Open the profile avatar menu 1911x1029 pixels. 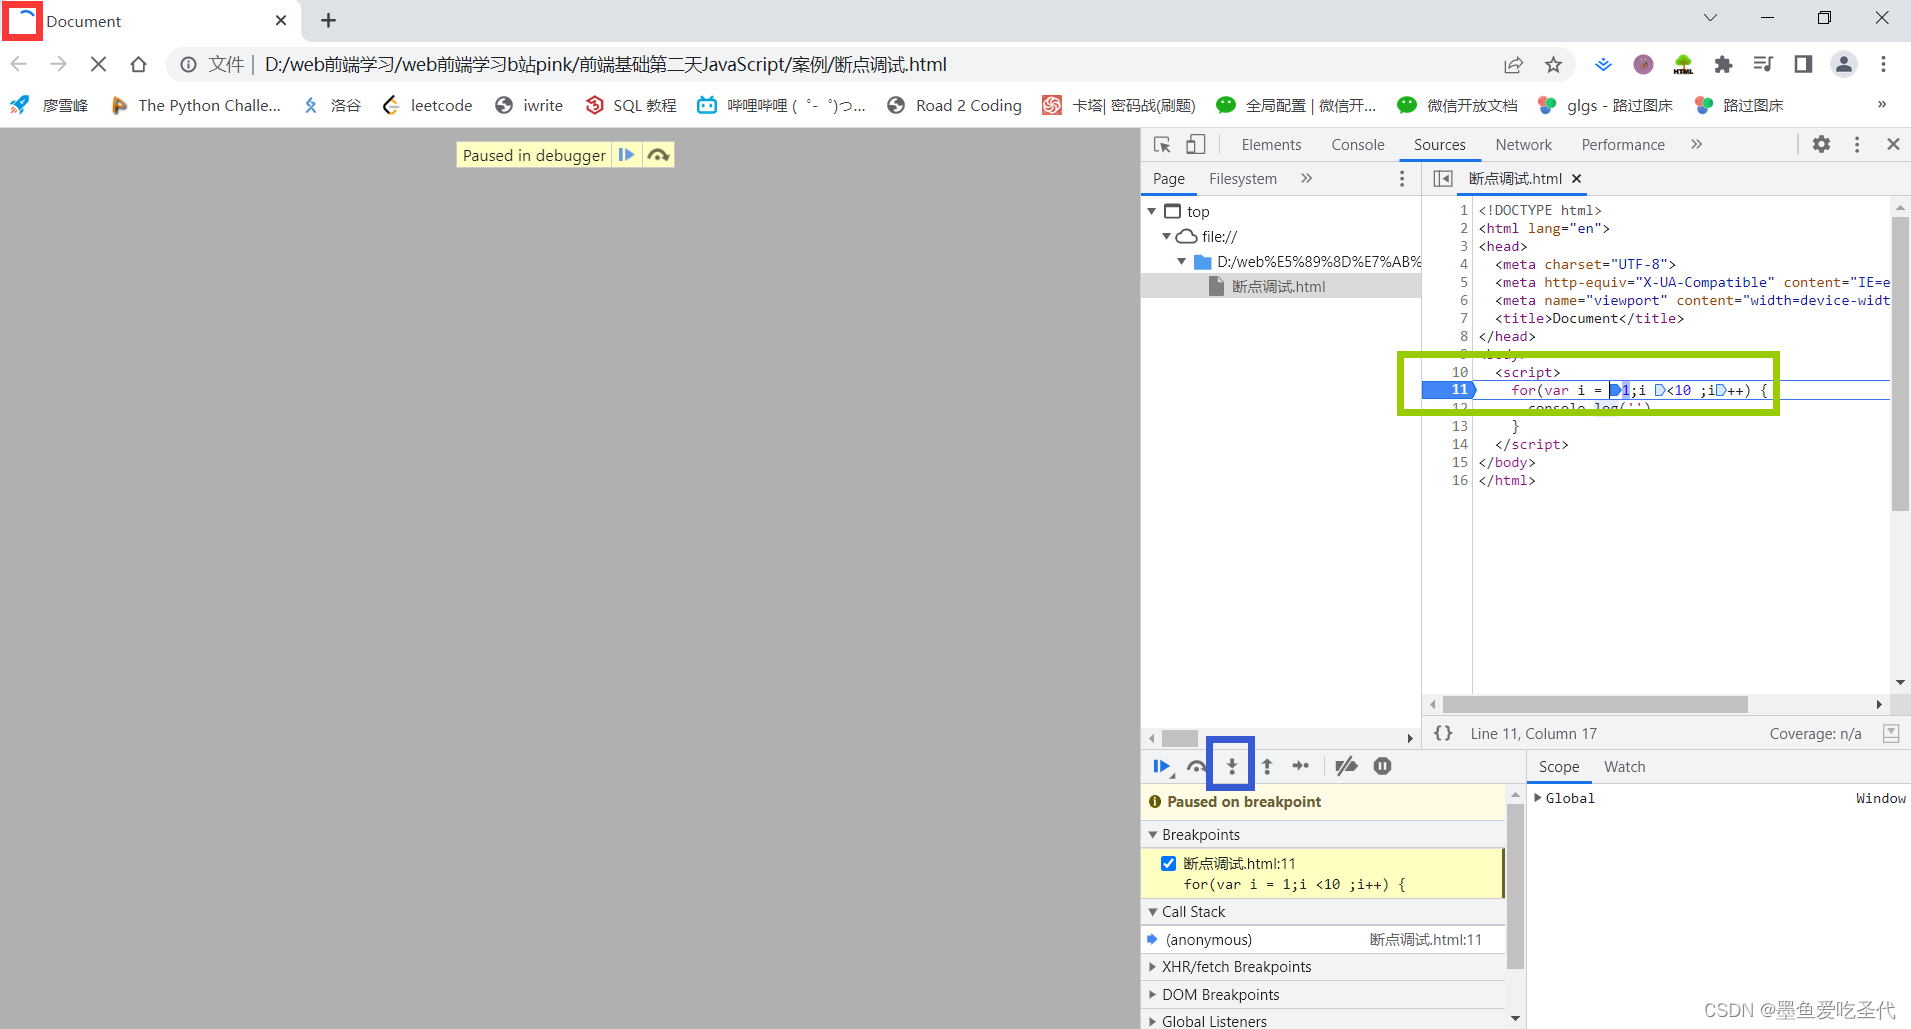pyautogui.click(x=1843, y=64)
